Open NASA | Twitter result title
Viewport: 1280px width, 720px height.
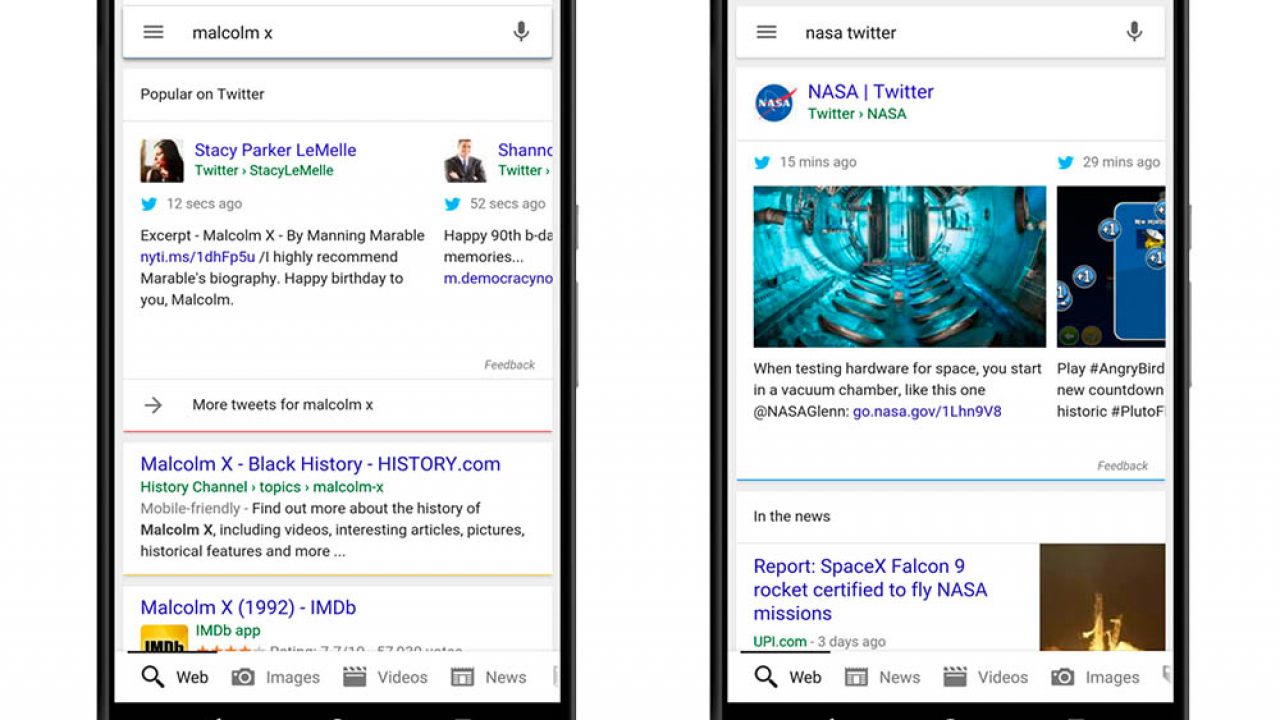870,92
